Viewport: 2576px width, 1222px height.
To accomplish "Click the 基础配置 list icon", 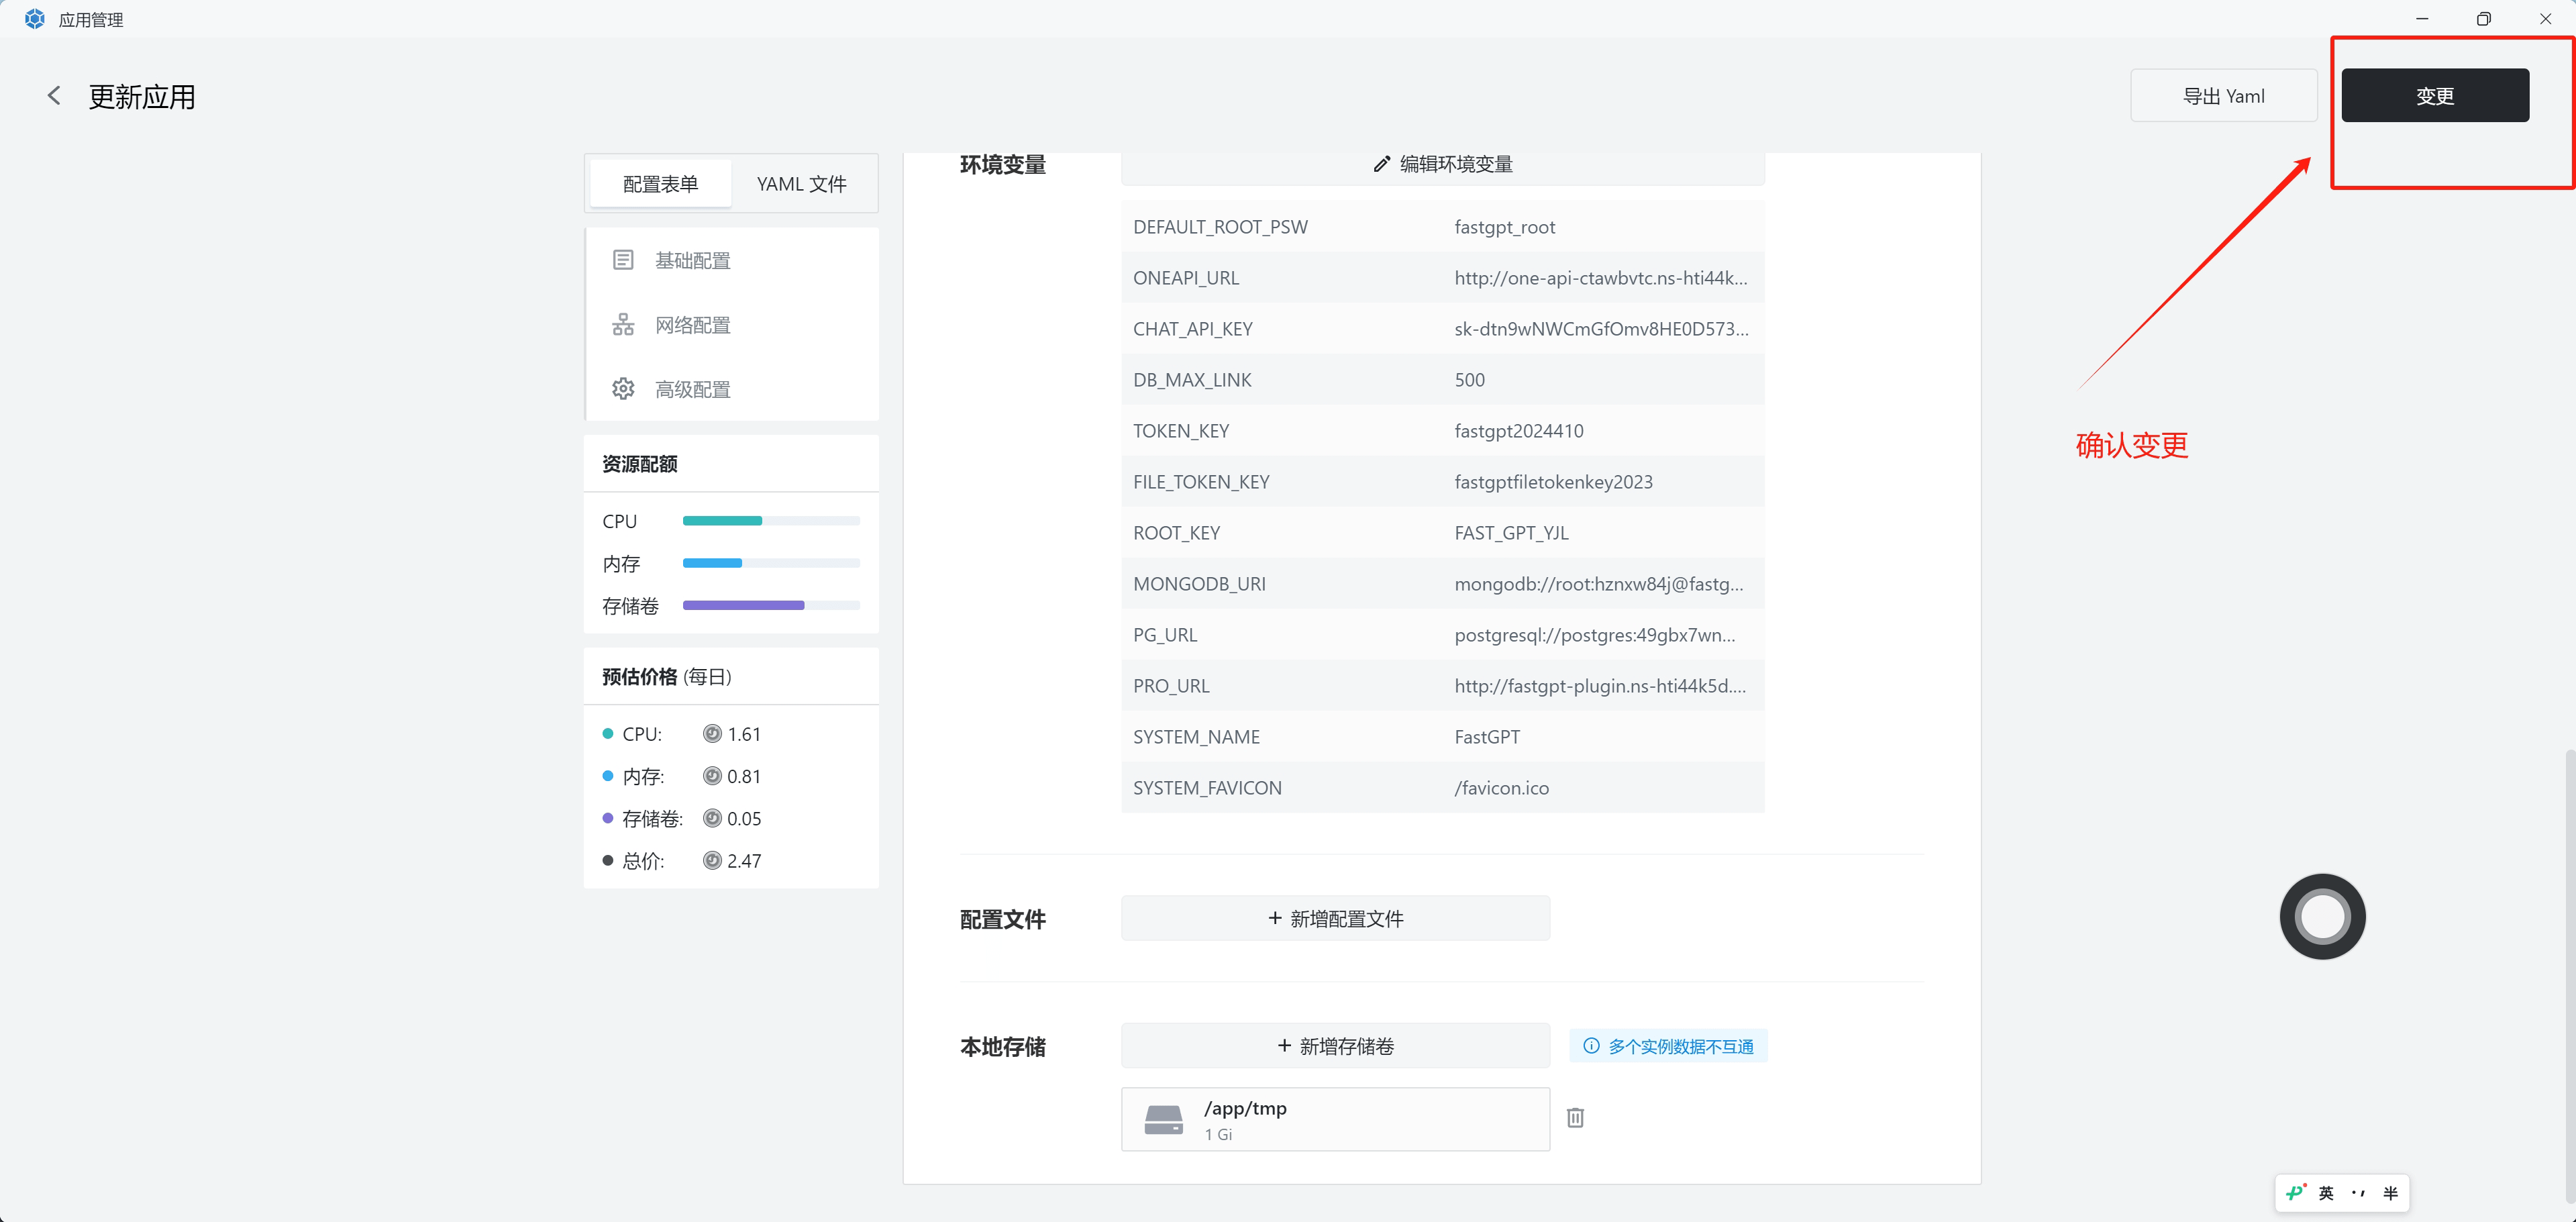I will coord(623,260).
